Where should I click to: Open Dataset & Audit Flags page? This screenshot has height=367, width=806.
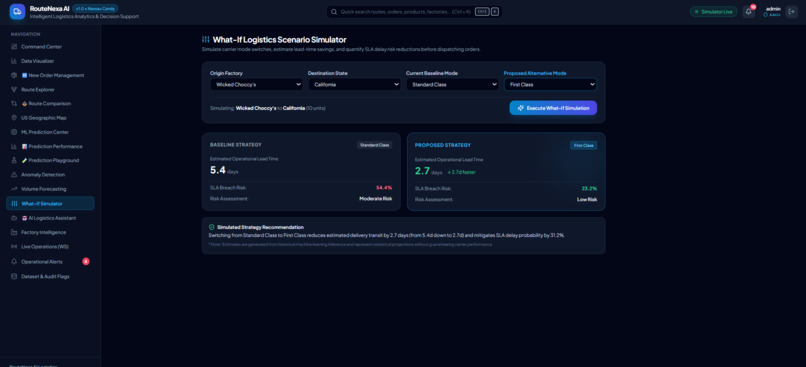[50, 277]
